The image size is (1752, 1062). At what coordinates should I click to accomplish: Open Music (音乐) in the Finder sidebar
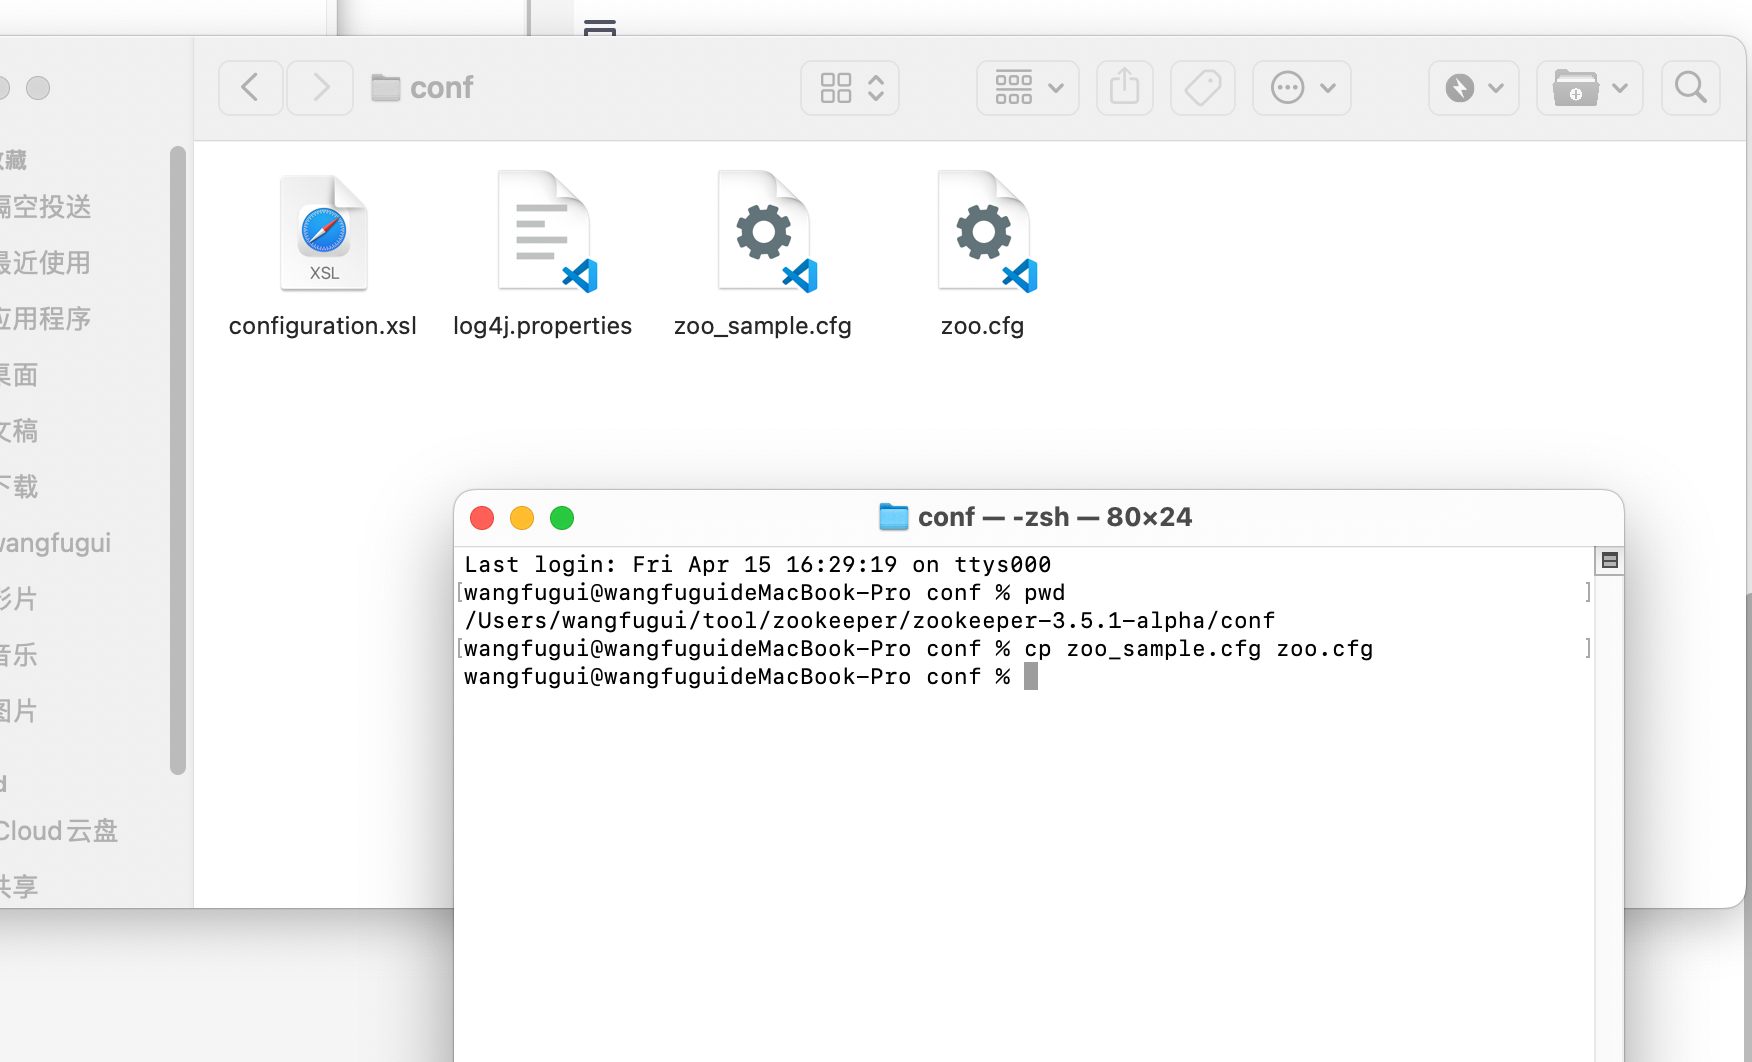(x=20, y=655)
